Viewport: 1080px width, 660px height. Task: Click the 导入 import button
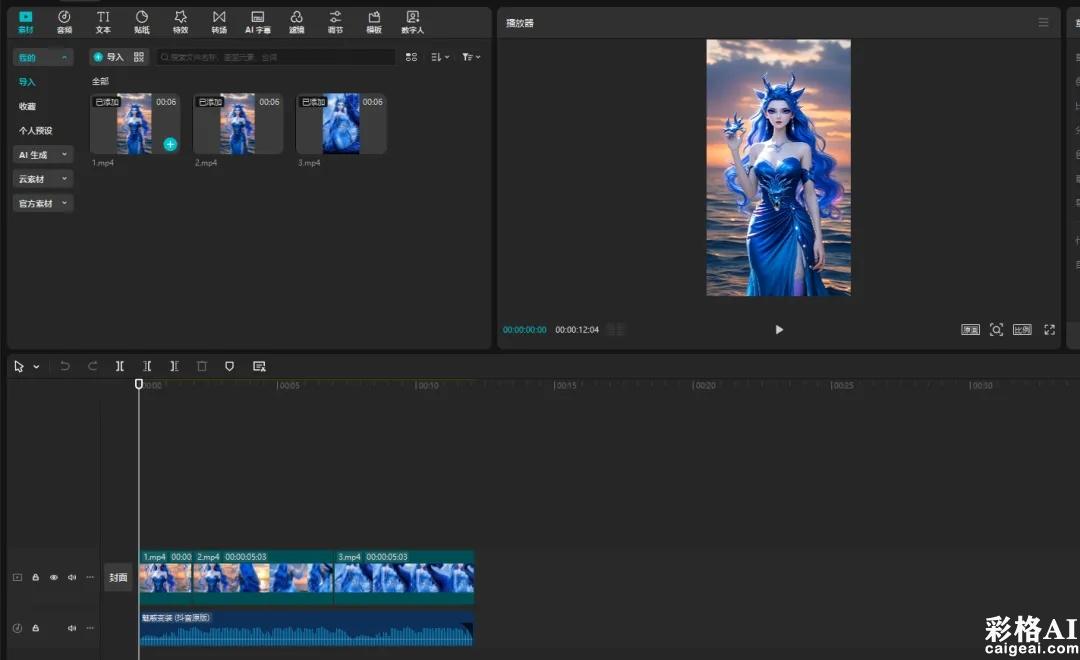tap(108, 57)
